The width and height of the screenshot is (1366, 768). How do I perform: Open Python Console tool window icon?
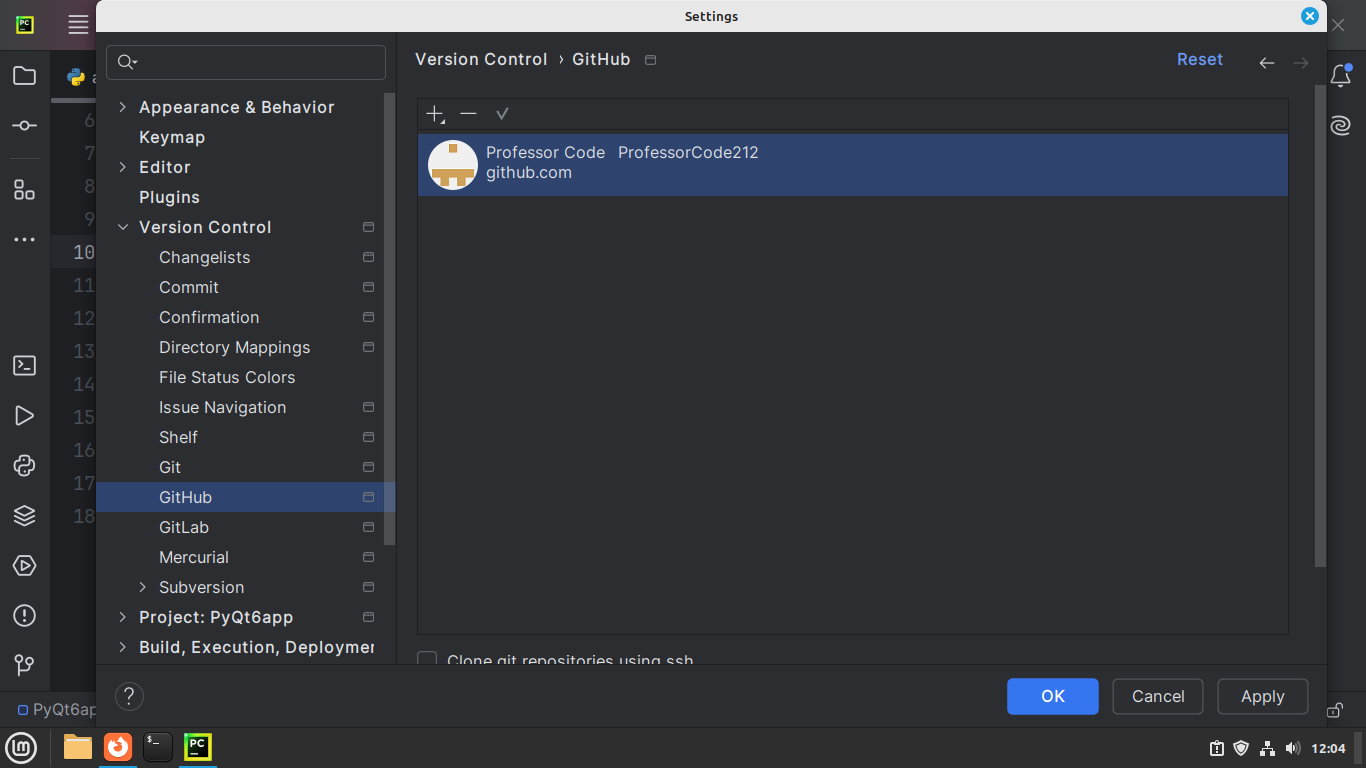(25, 466)
